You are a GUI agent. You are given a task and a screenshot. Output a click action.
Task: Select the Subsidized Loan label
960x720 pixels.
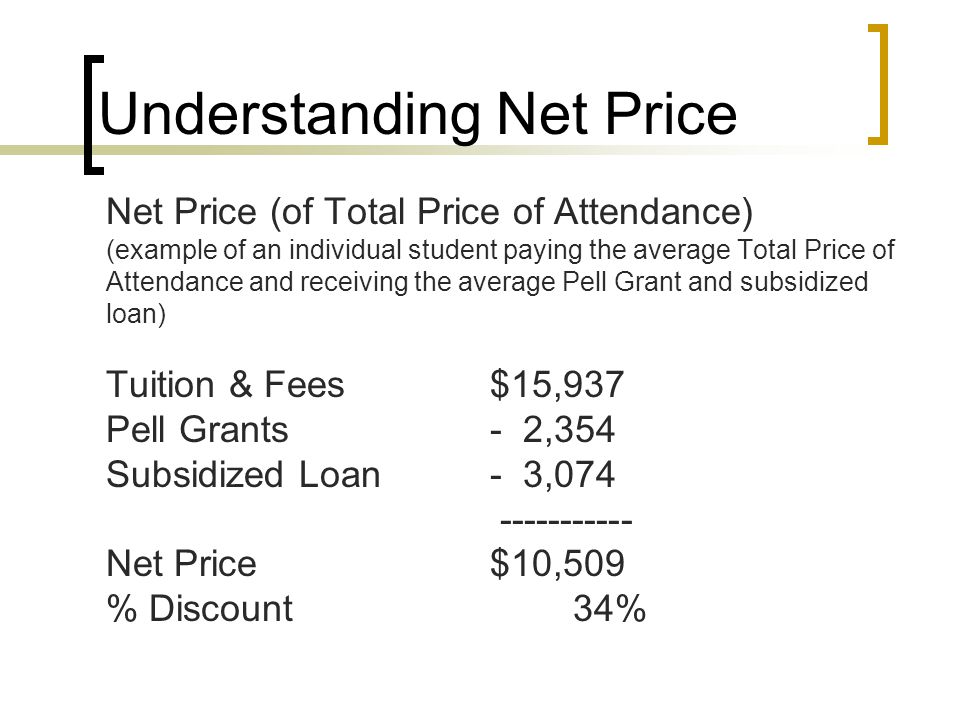(243, 474)
